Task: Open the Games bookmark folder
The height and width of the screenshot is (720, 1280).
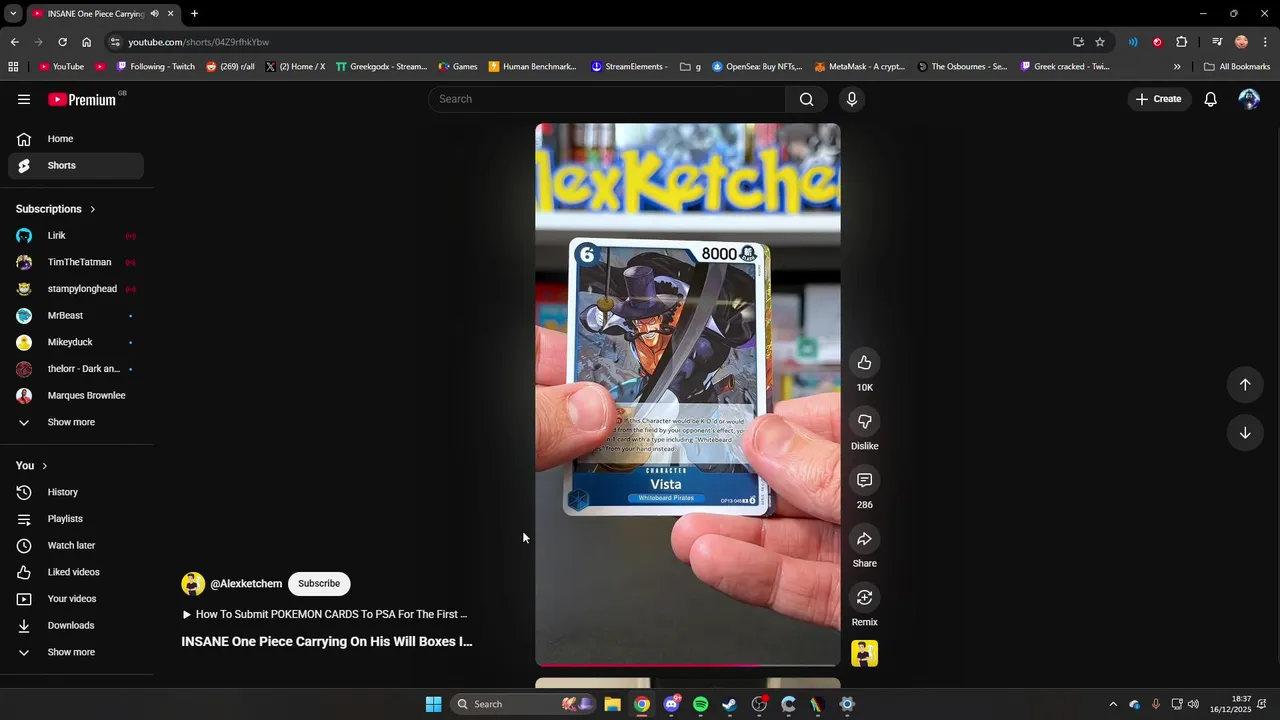Action: point(458,67)
